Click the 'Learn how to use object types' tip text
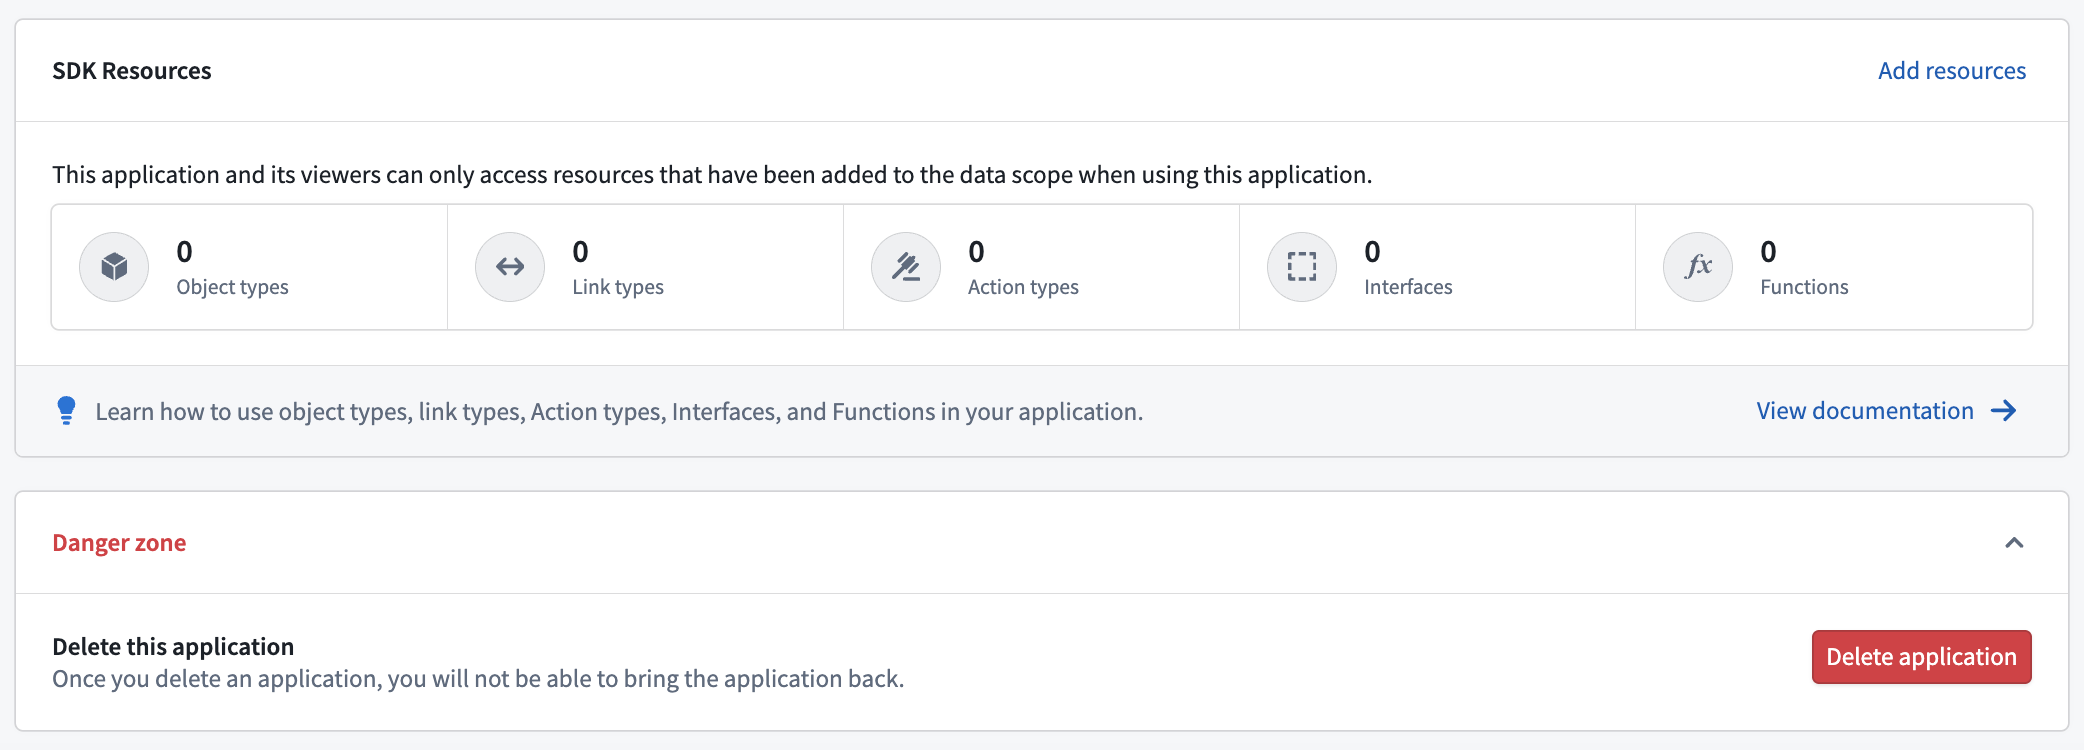 [x=619, y=412]
